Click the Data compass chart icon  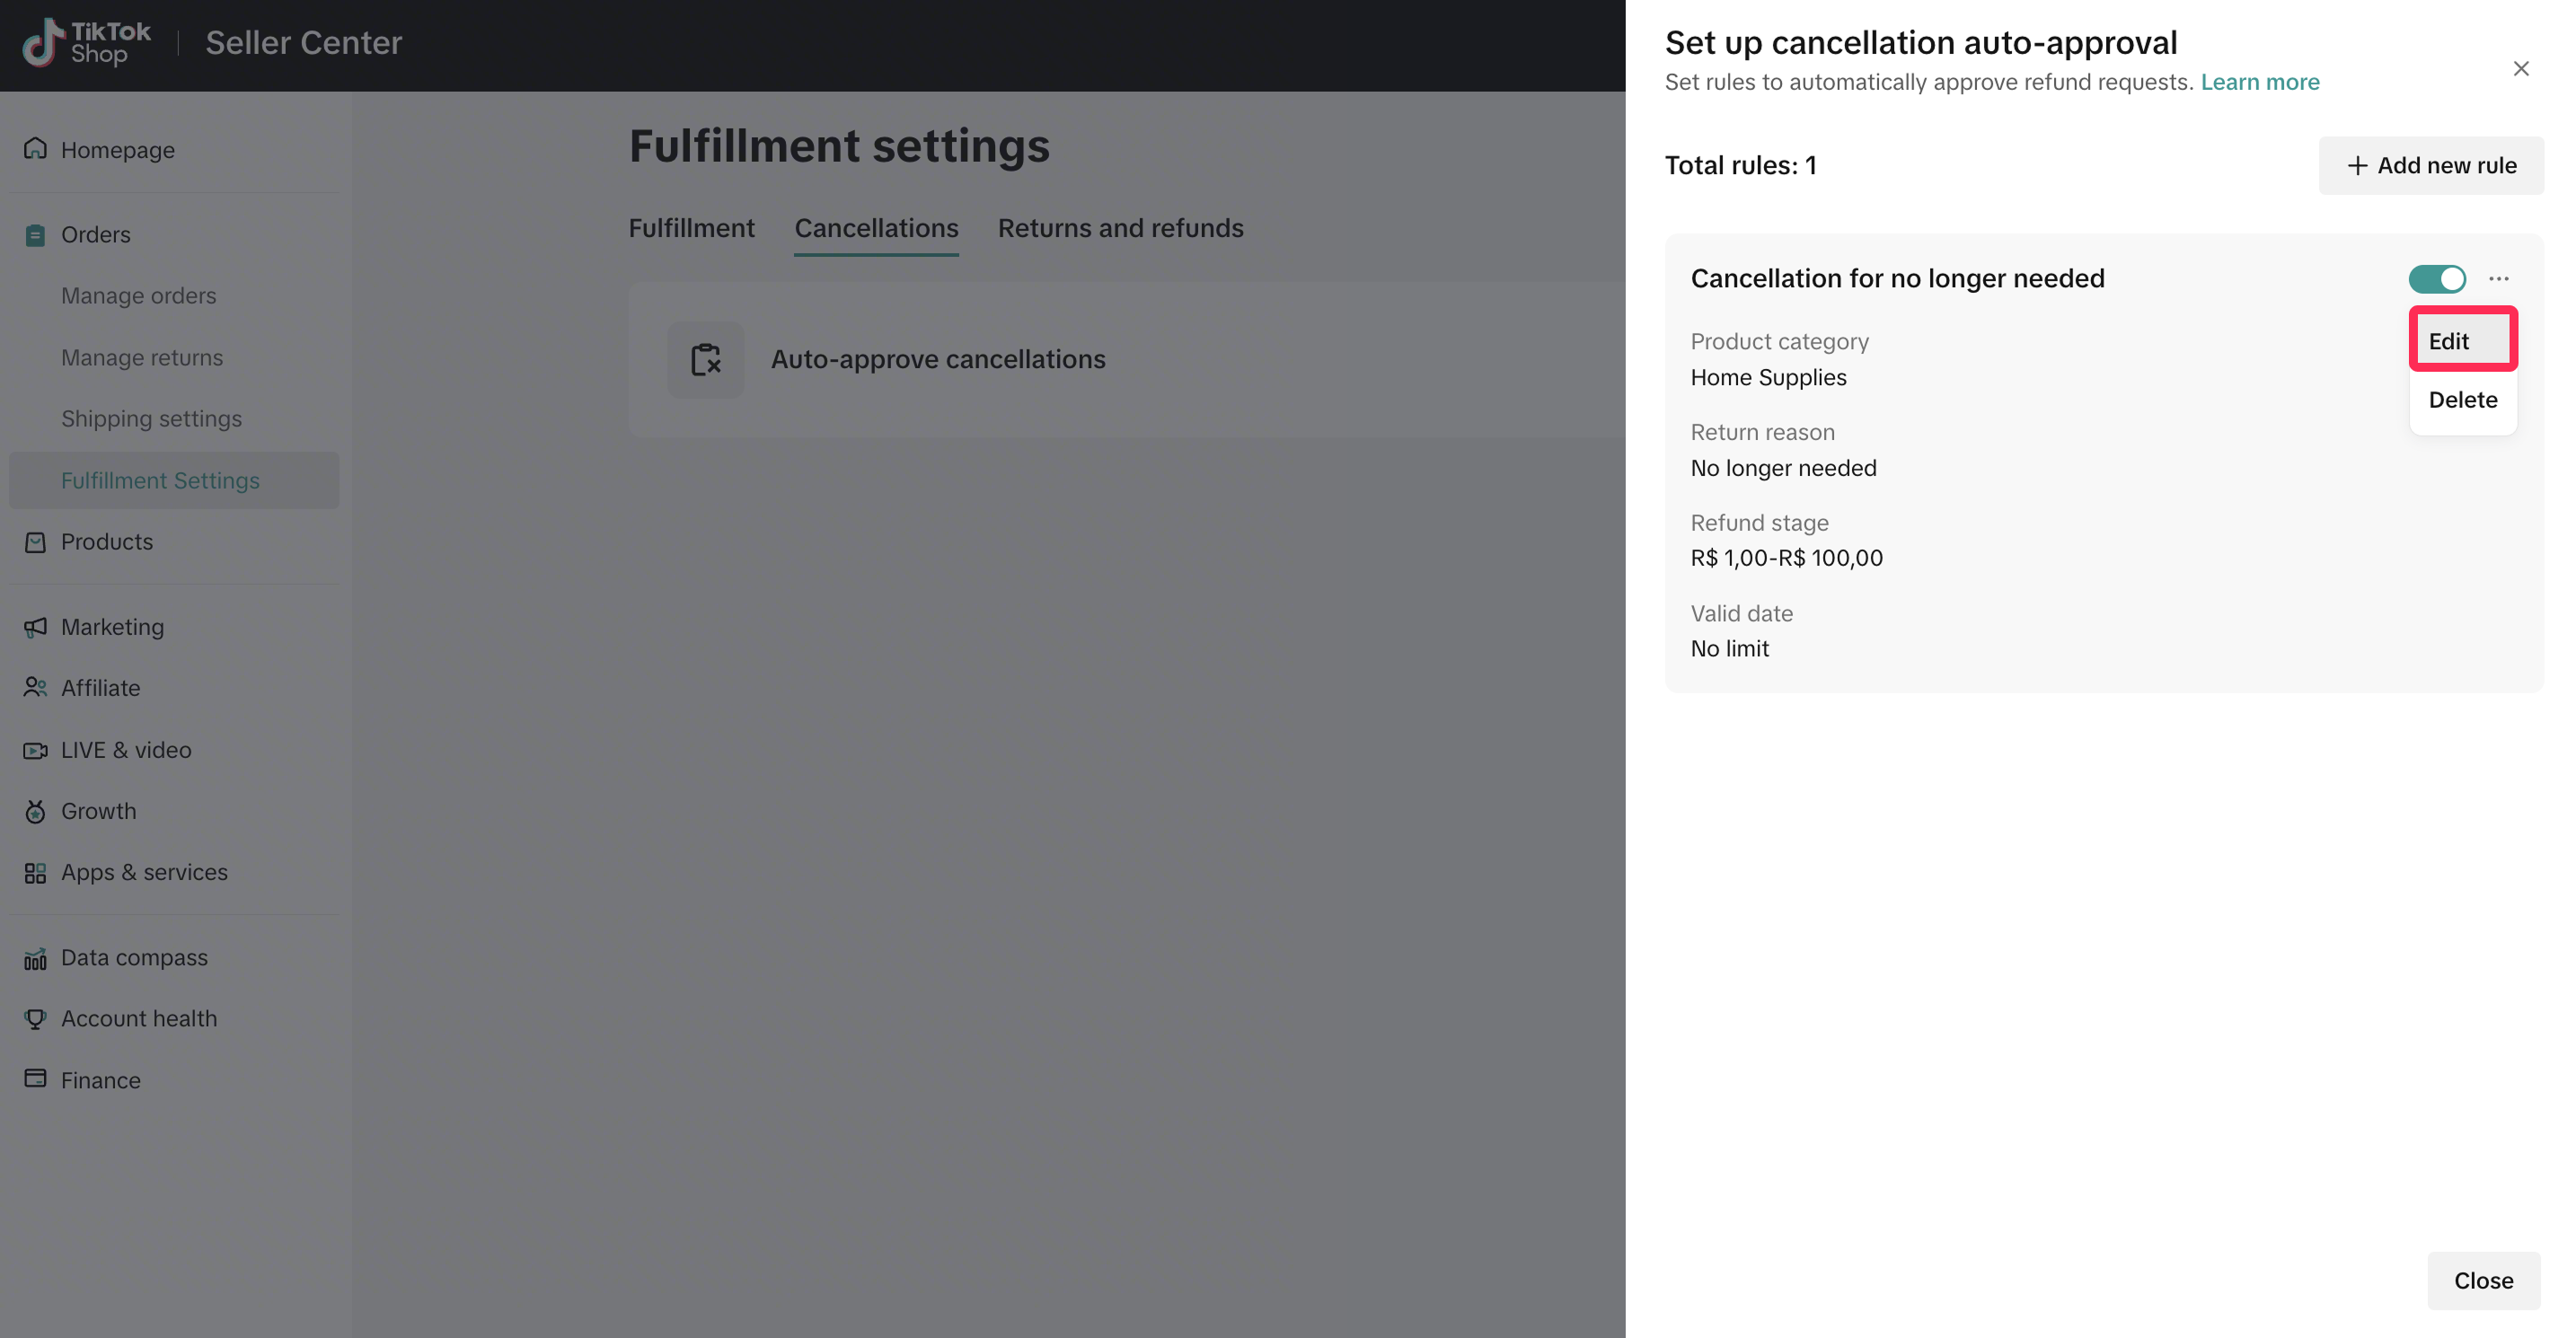point(35,958)
